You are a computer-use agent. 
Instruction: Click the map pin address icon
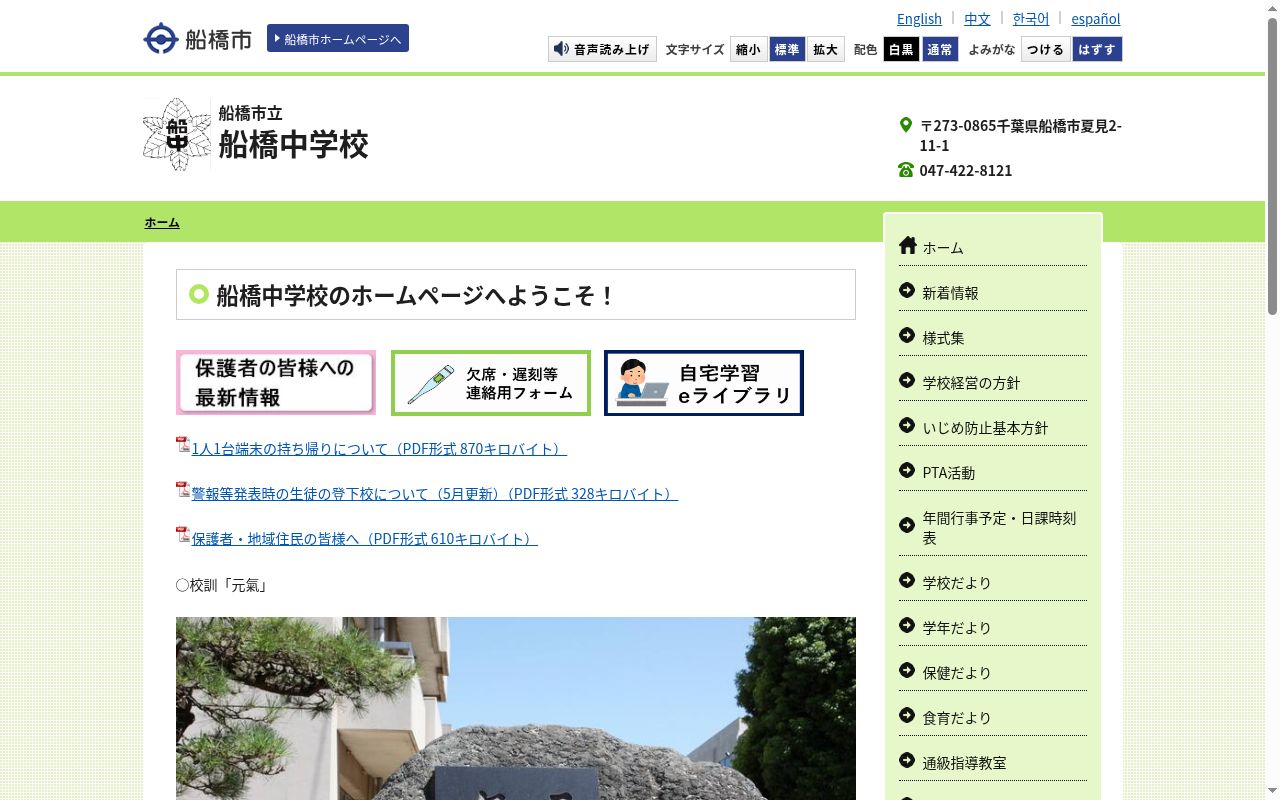tap(906, 125)
